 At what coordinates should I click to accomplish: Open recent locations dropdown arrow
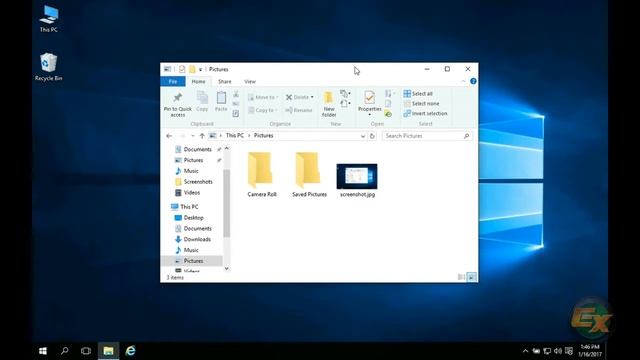click(193, 136)
